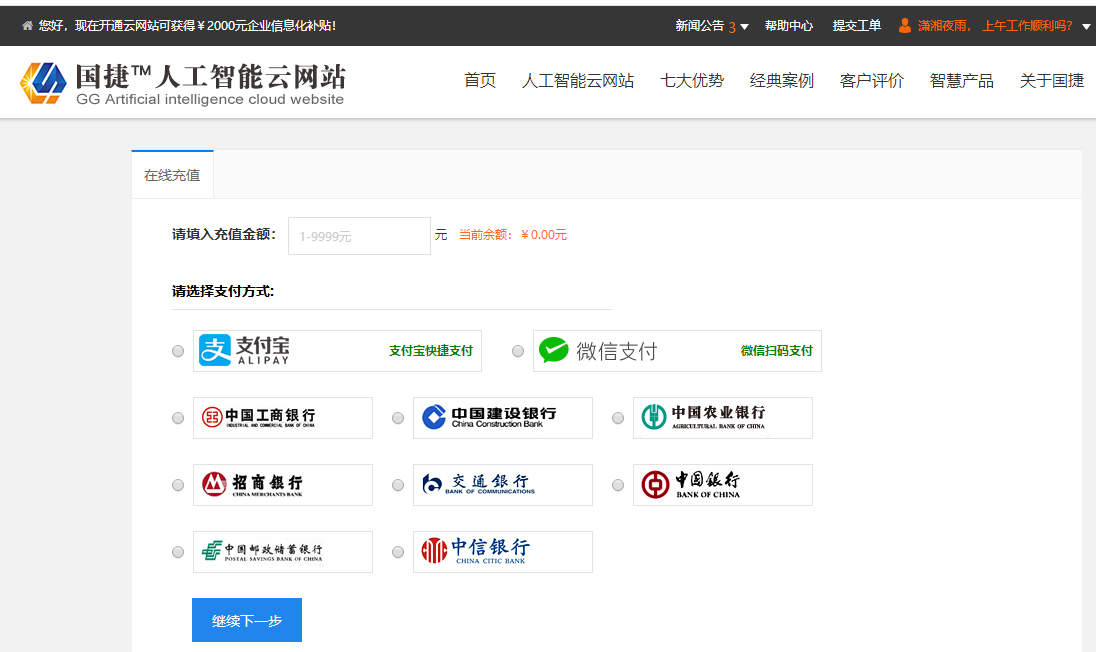Click the recharge amount input field

point(359,236)
